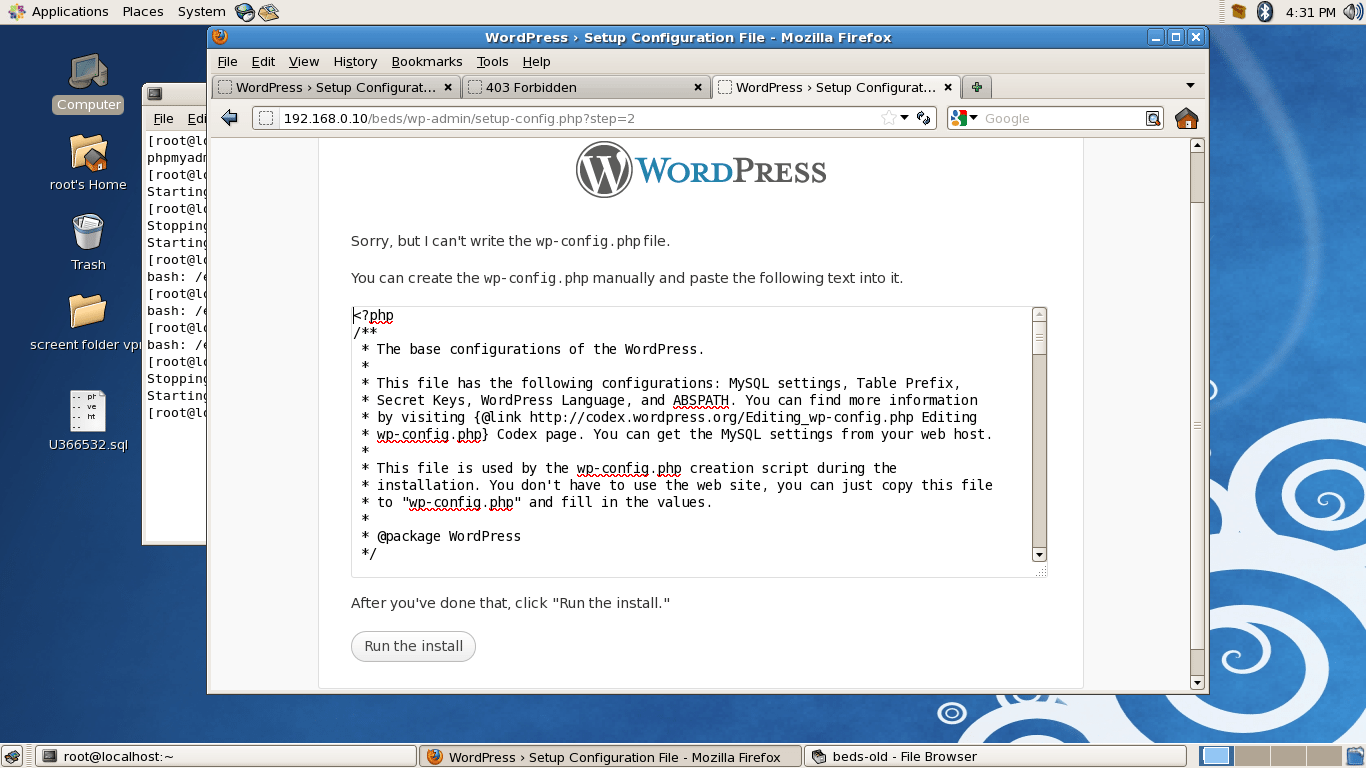The image size is (1366, 768).
Task: Open root's Home folder icon
Action: pyautogui.click(x=88, y=163)
